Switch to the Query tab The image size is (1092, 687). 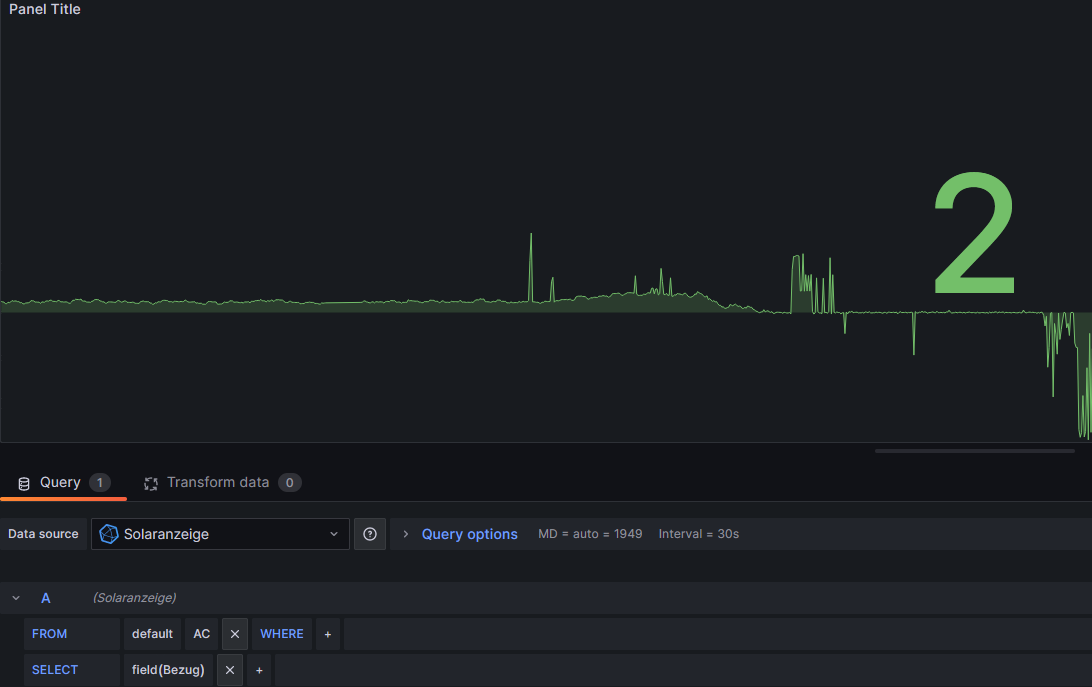[60, 482]
